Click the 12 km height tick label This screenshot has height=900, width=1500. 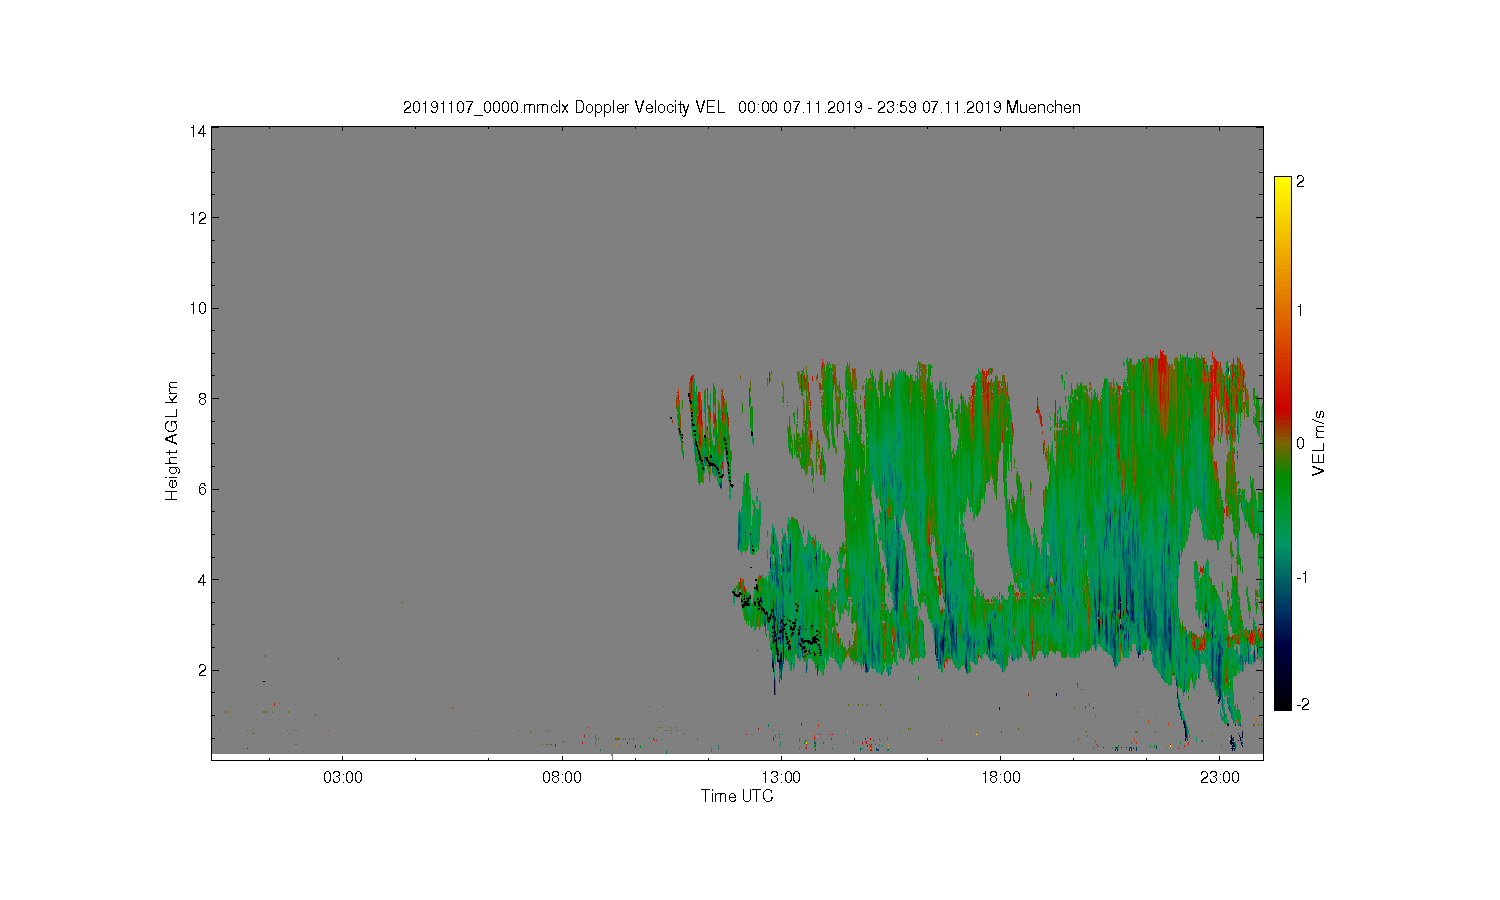pyautogui.click(x=197, y=218)
